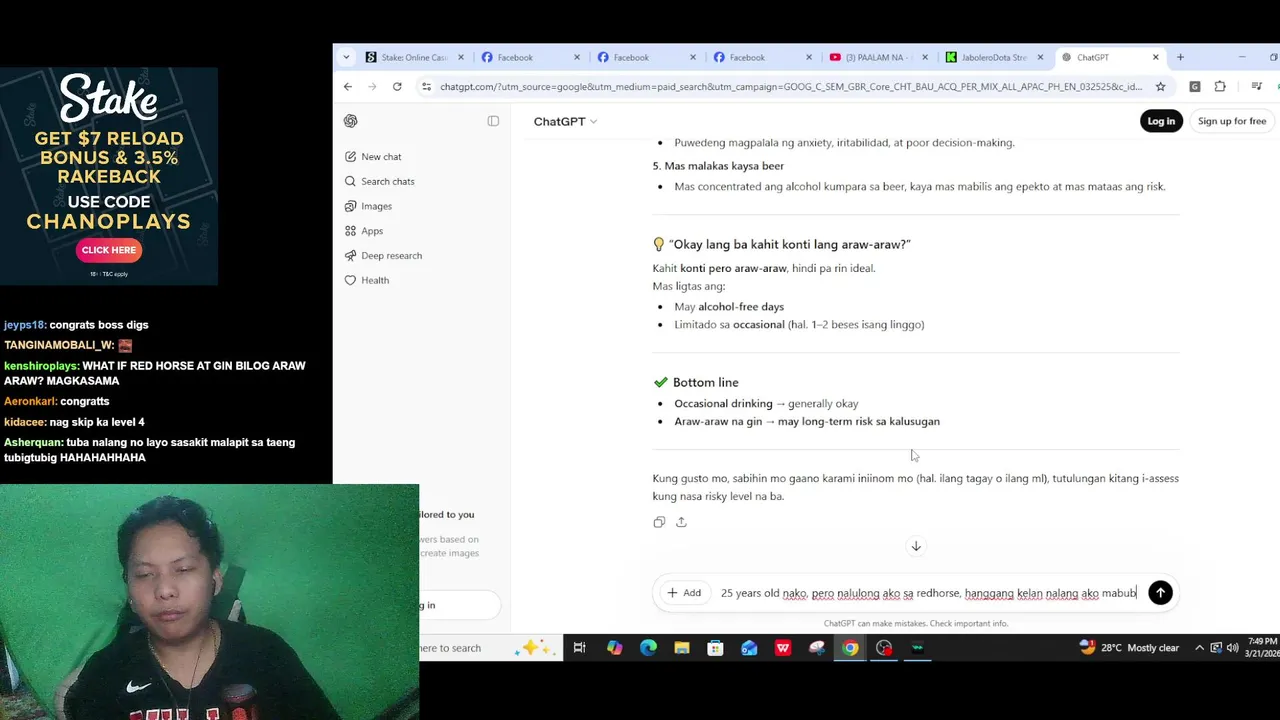Bookmark this page with star icon
The image size is (1280, 720).
point(1160,87)
